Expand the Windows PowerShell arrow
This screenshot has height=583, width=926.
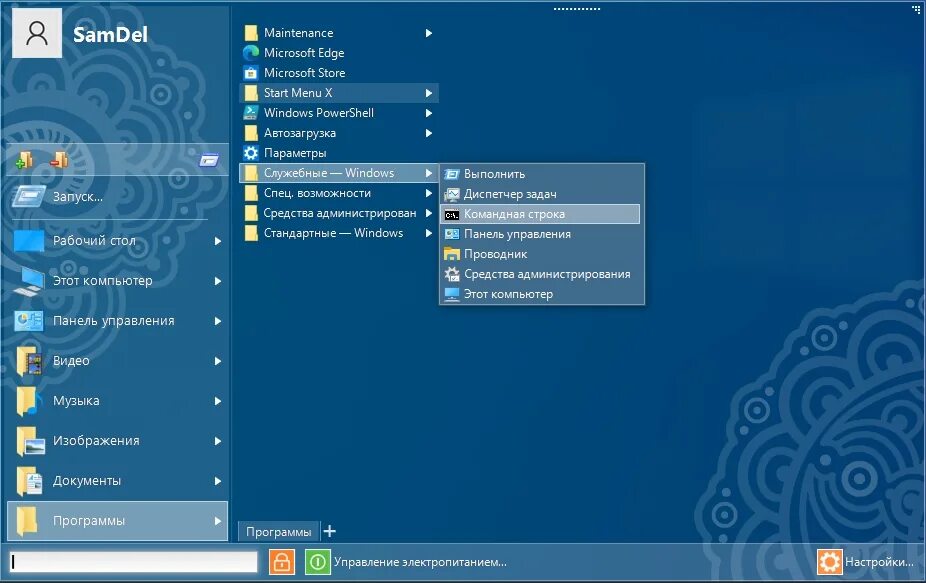pyautogui.click(x=429, y=113)
